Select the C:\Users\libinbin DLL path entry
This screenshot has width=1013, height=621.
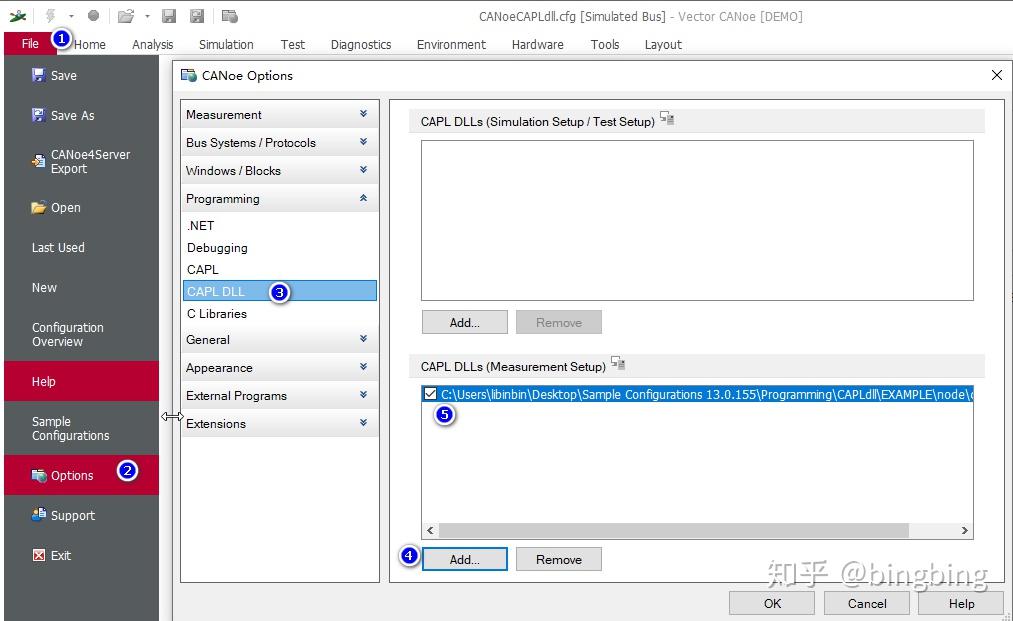click(x=707, y=394)
